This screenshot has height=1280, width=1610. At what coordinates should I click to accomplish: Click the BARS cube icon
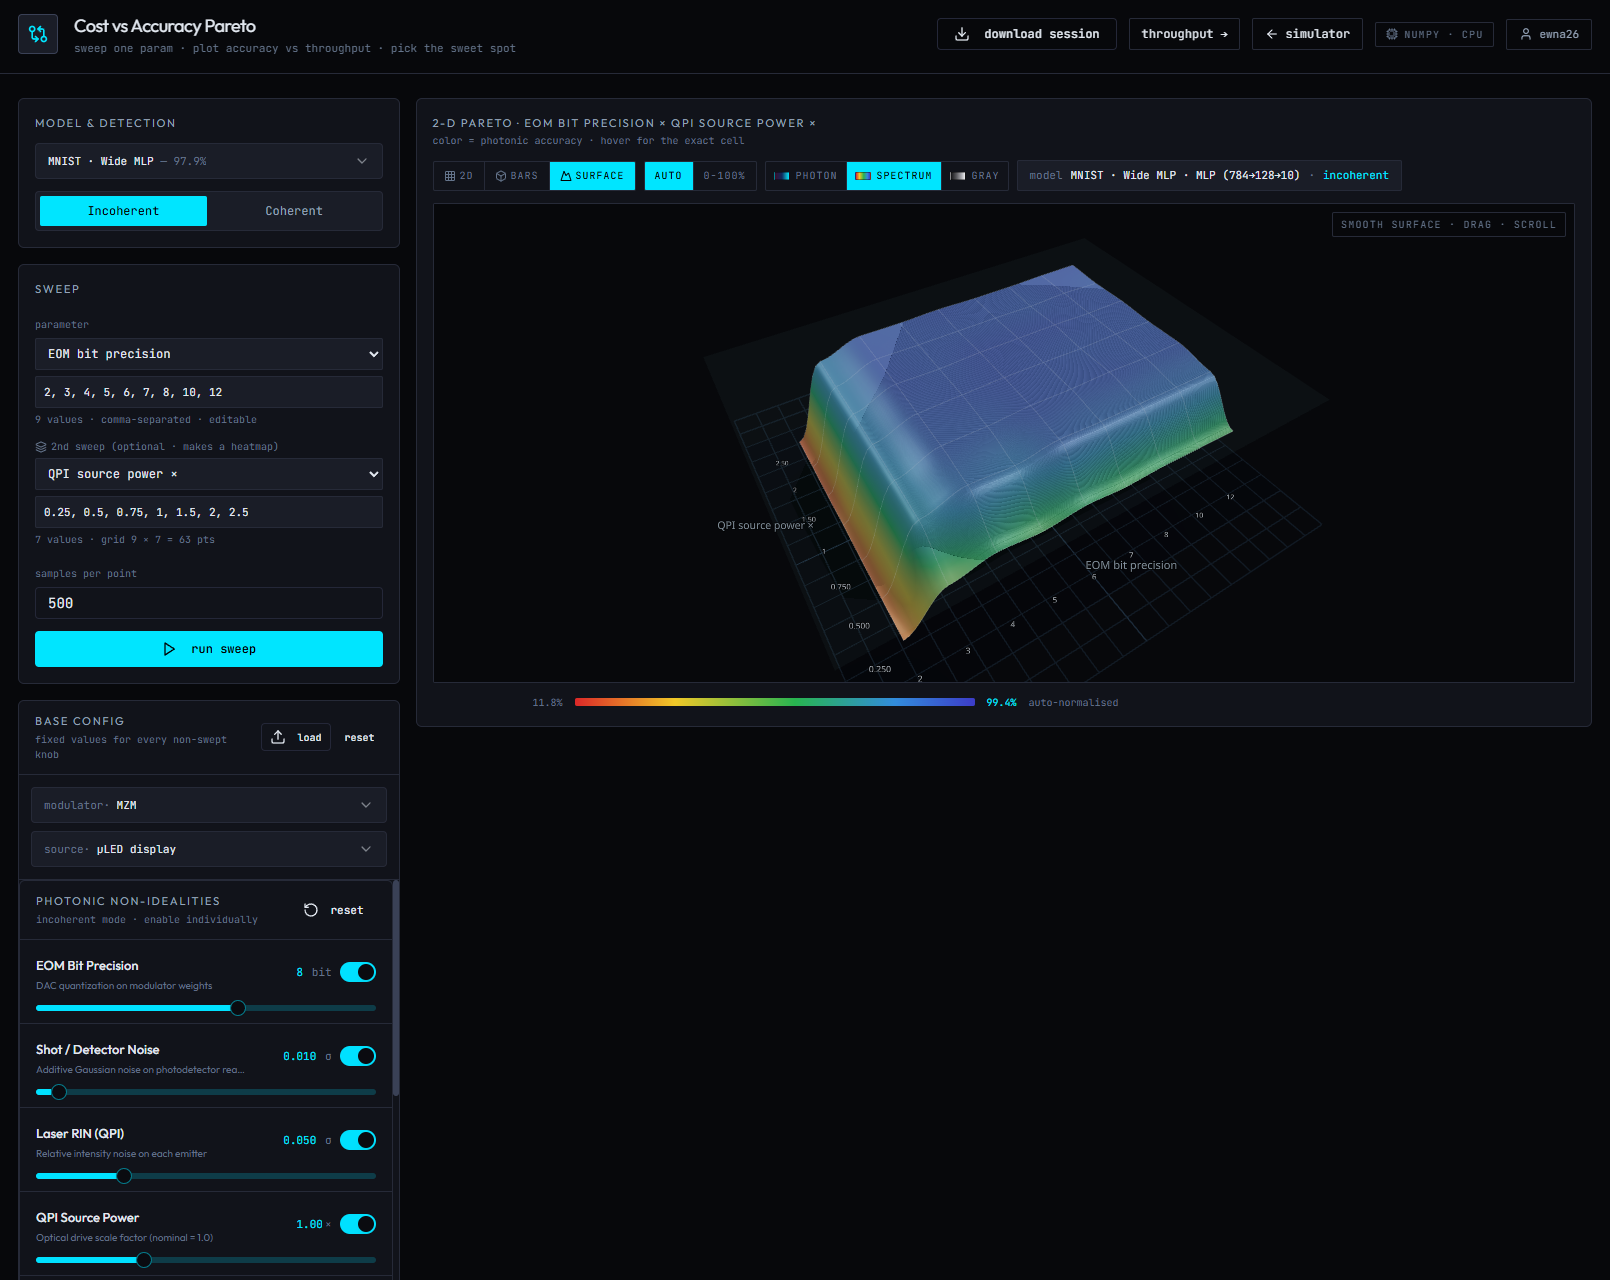[501, 176]
